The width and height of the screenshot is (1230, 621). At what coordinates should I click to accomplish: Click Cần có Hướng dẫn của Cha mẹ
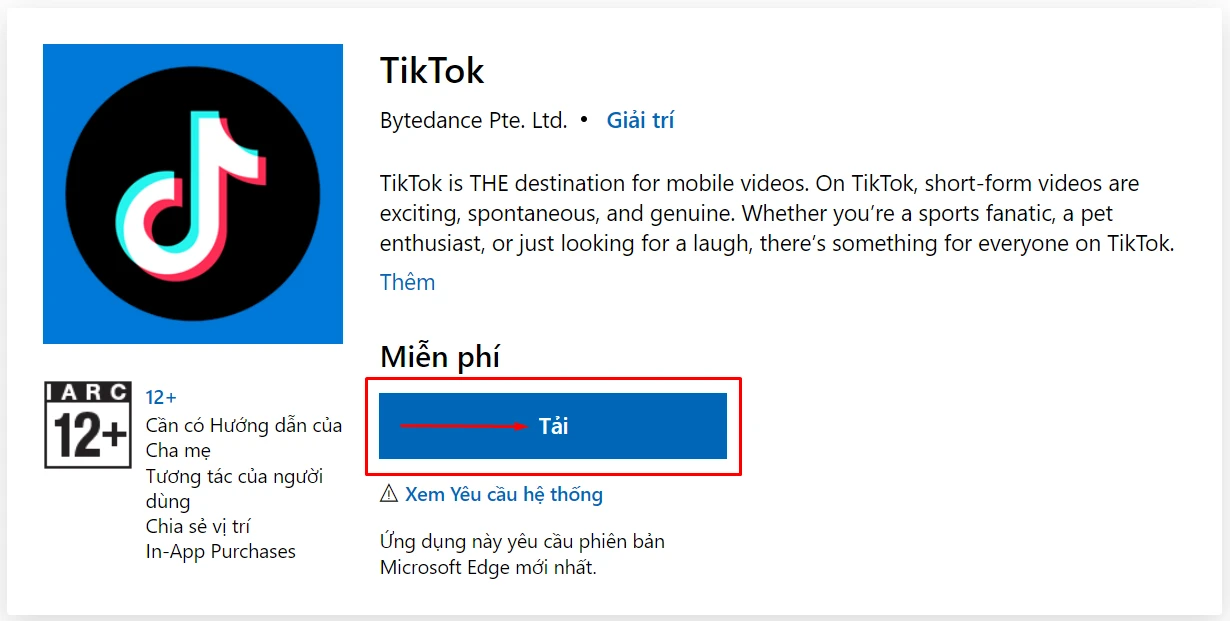point(243,438)
